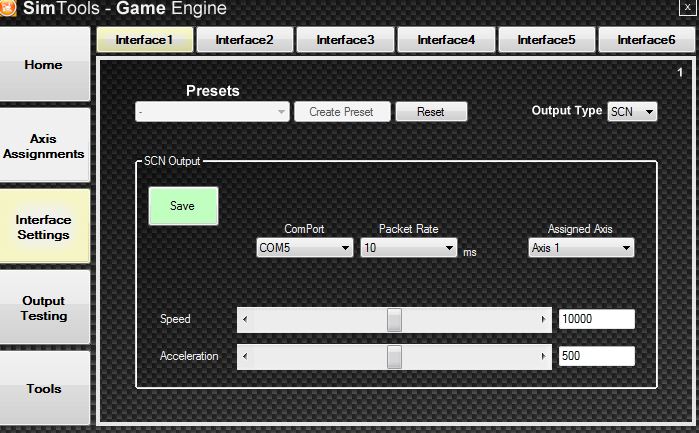Open the Axis Assignments section
This screenshot has height=433, width=699.
44,145
